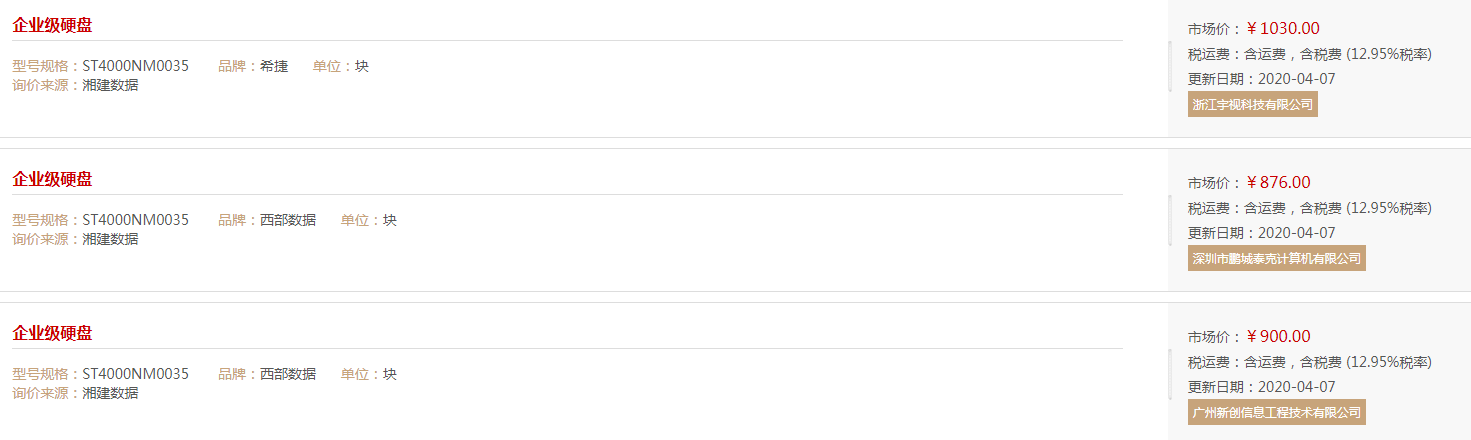Select 西部数据 brand in the ¥876.00 listing
Viewport: 1471px width, 440px height.
pos(288,220)
